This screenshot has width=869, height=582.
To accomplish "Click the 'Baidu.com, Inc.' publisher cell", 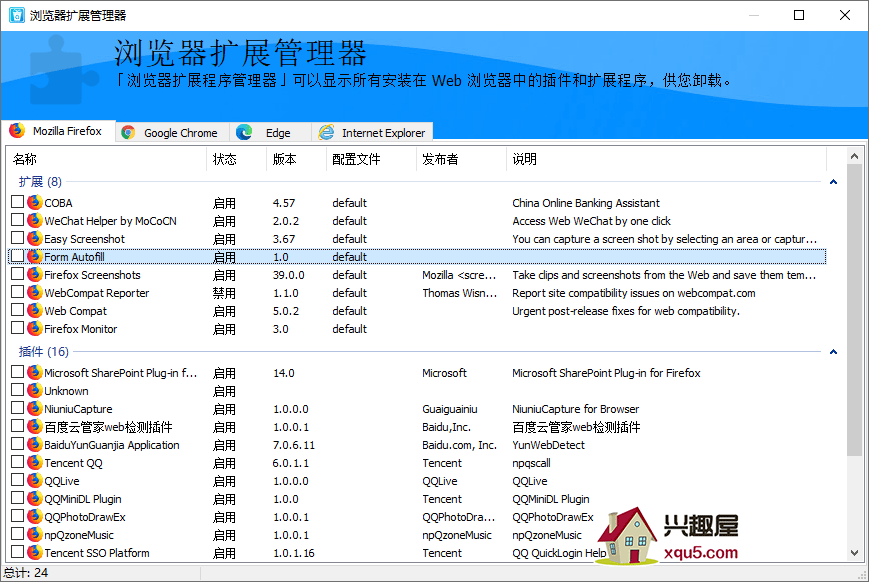I will [459, 445].
